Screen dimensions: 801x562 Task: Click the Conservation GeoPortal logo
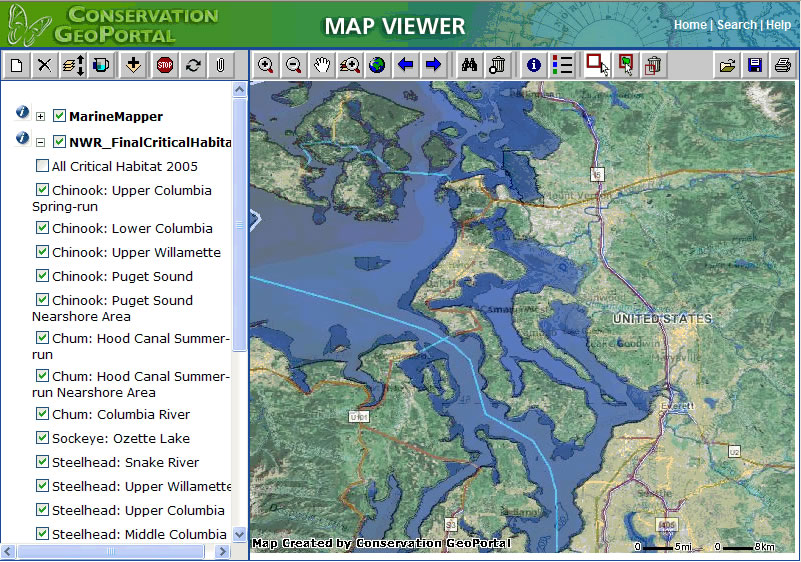tap(113, 25)
